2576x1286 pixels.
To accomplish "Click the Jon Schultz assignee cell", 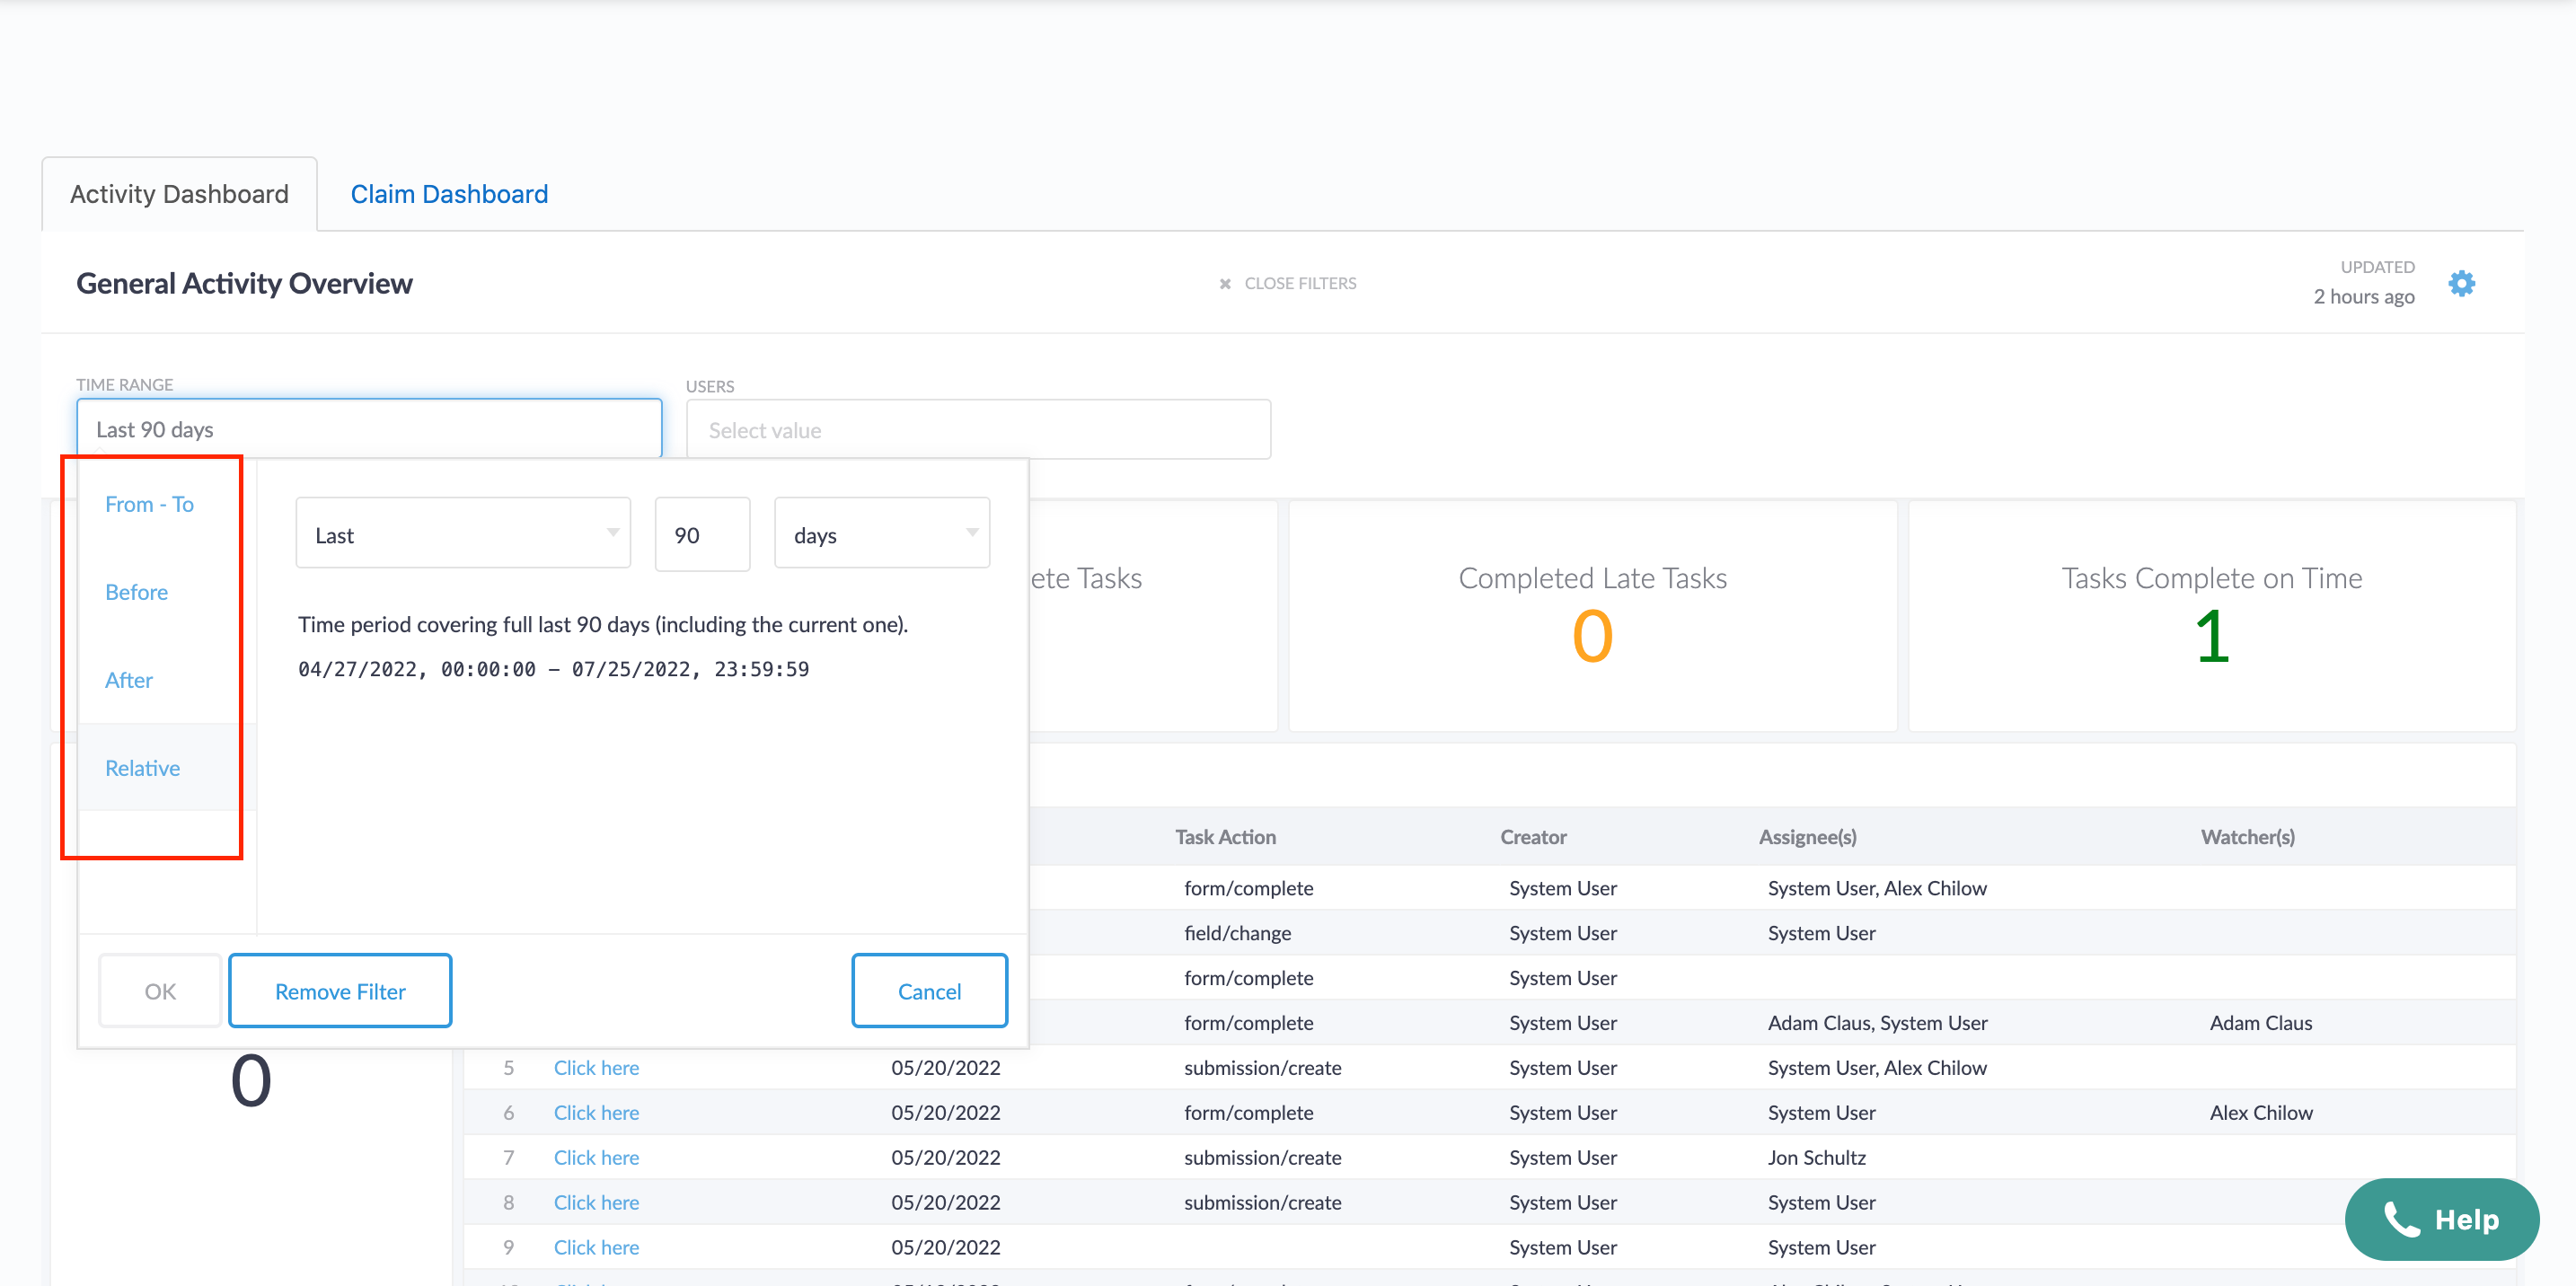I will tap(1816, 1158).
